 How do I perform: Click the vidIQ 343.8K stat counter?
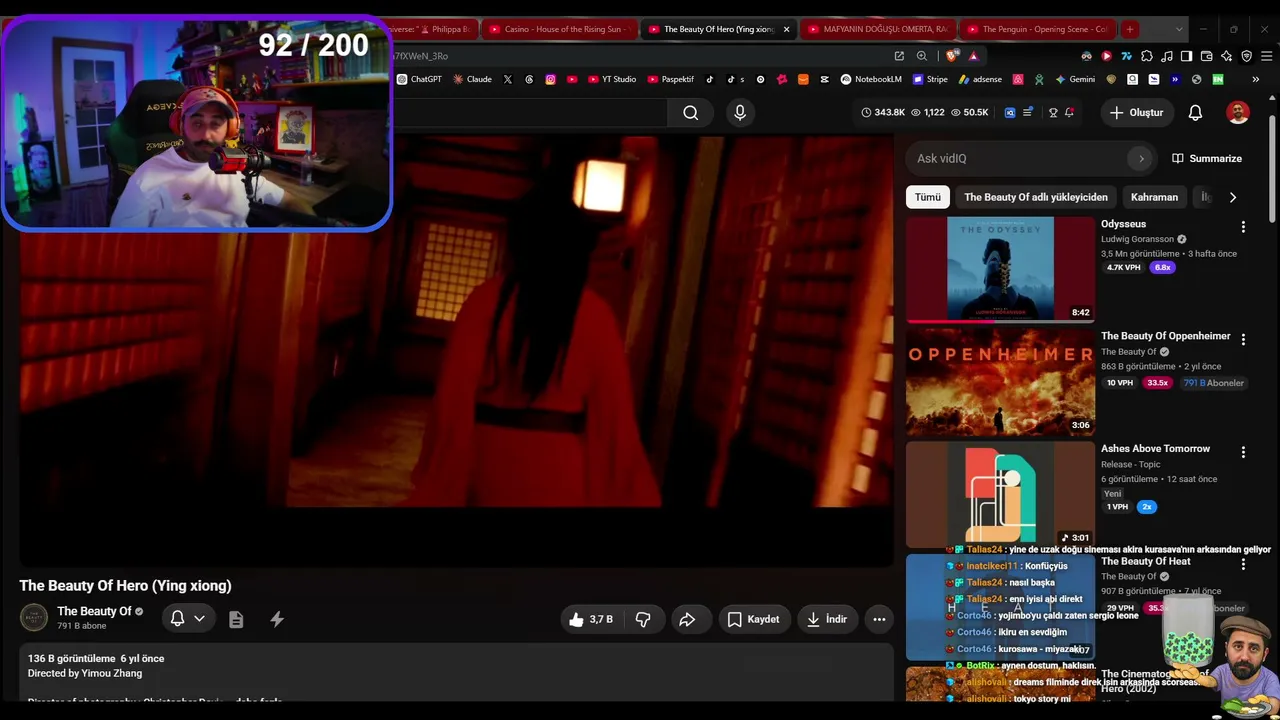point(883,113)
